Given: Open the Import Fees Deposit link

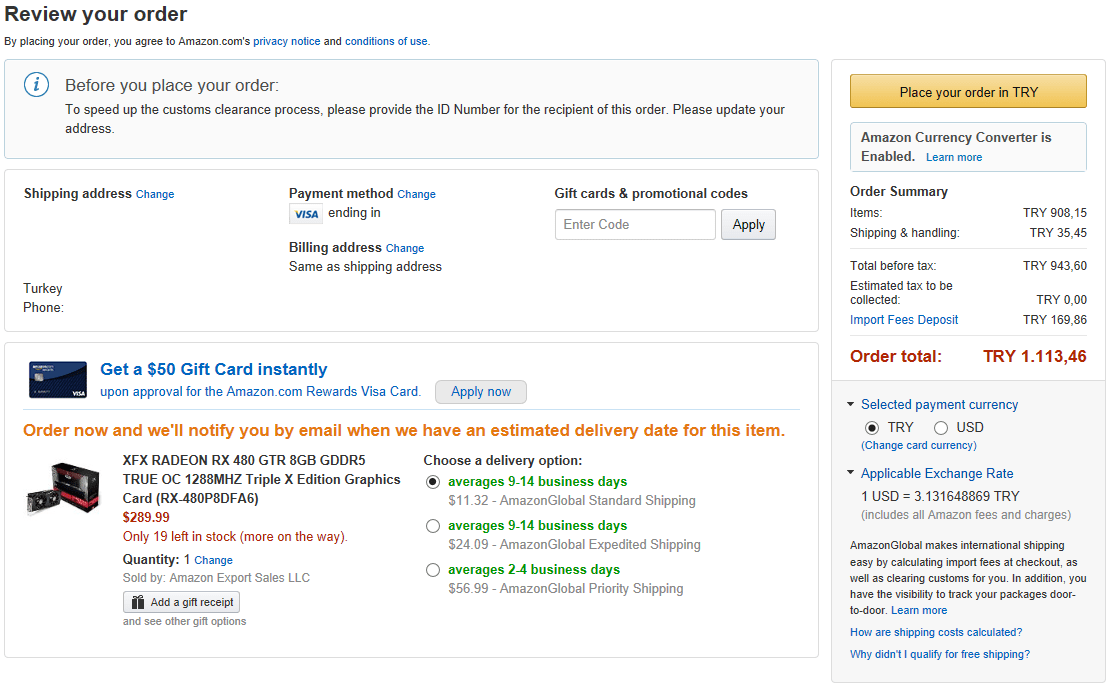Looking at the screenshot, I should click(903, 320).
